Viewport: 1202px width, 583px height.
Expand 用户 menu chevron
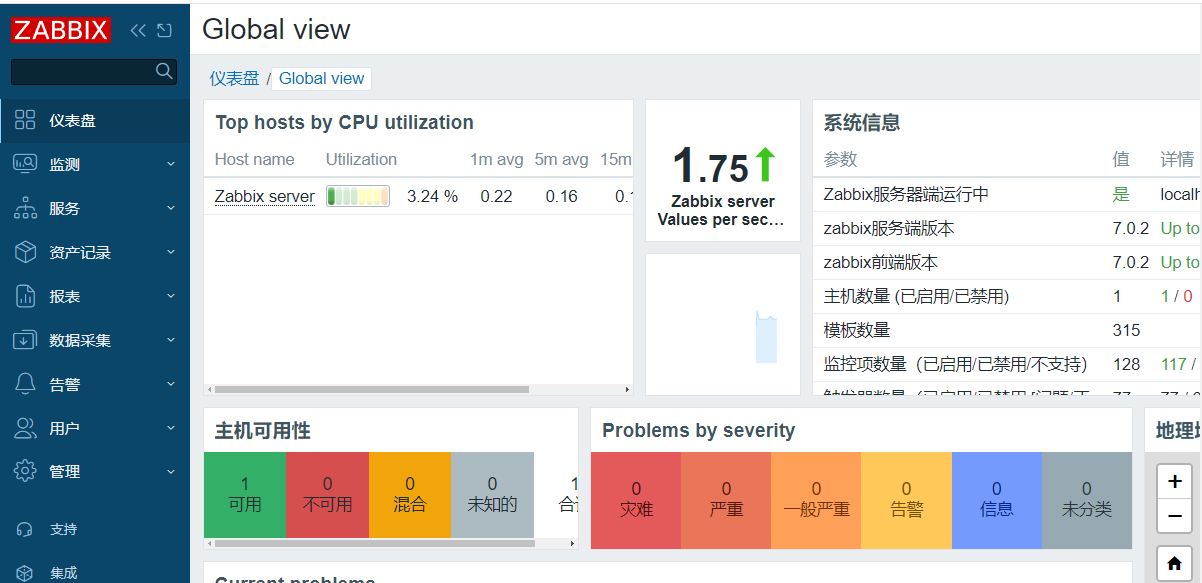click(171, 428)
